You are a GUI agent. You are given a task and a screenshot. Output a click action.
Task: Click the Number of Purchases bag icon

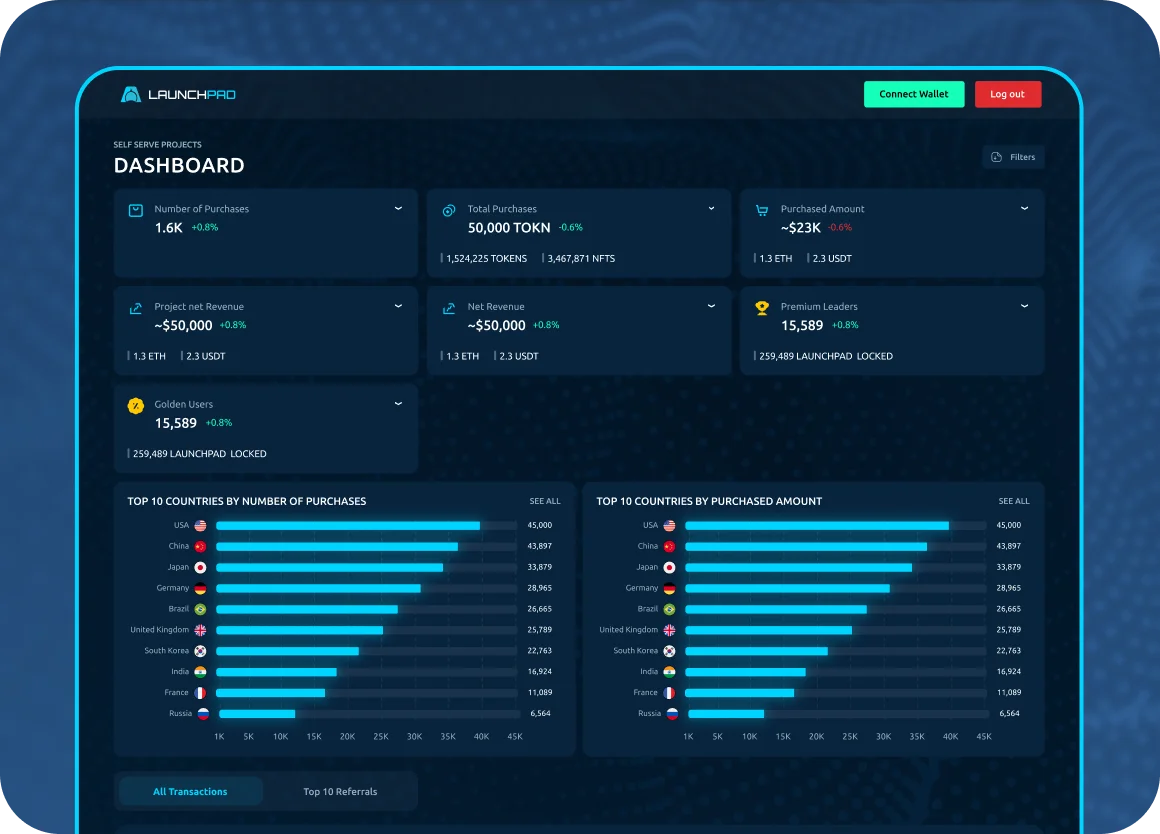[136, 210]
